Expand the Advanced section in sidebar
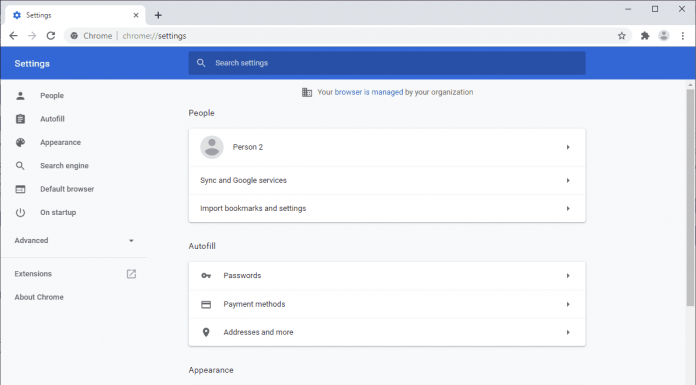696x385 pixels. [75, 240]
